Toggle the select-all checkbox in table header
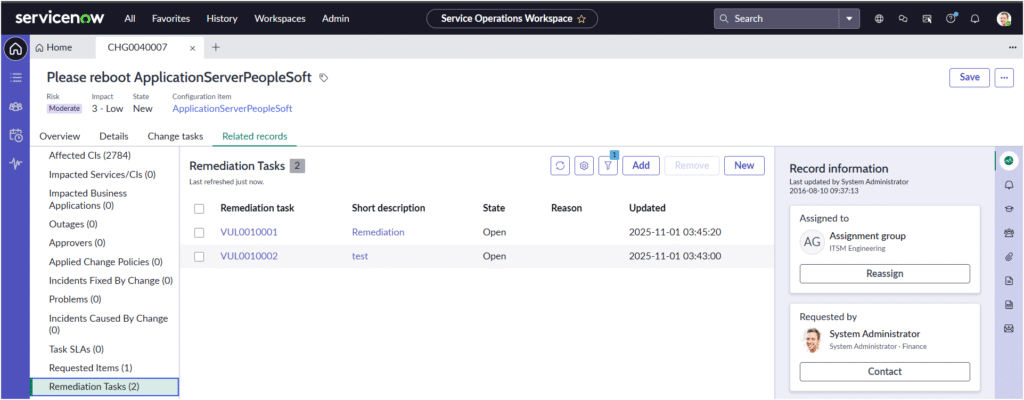Screen dimensions: 1024x400 (199, 208)
